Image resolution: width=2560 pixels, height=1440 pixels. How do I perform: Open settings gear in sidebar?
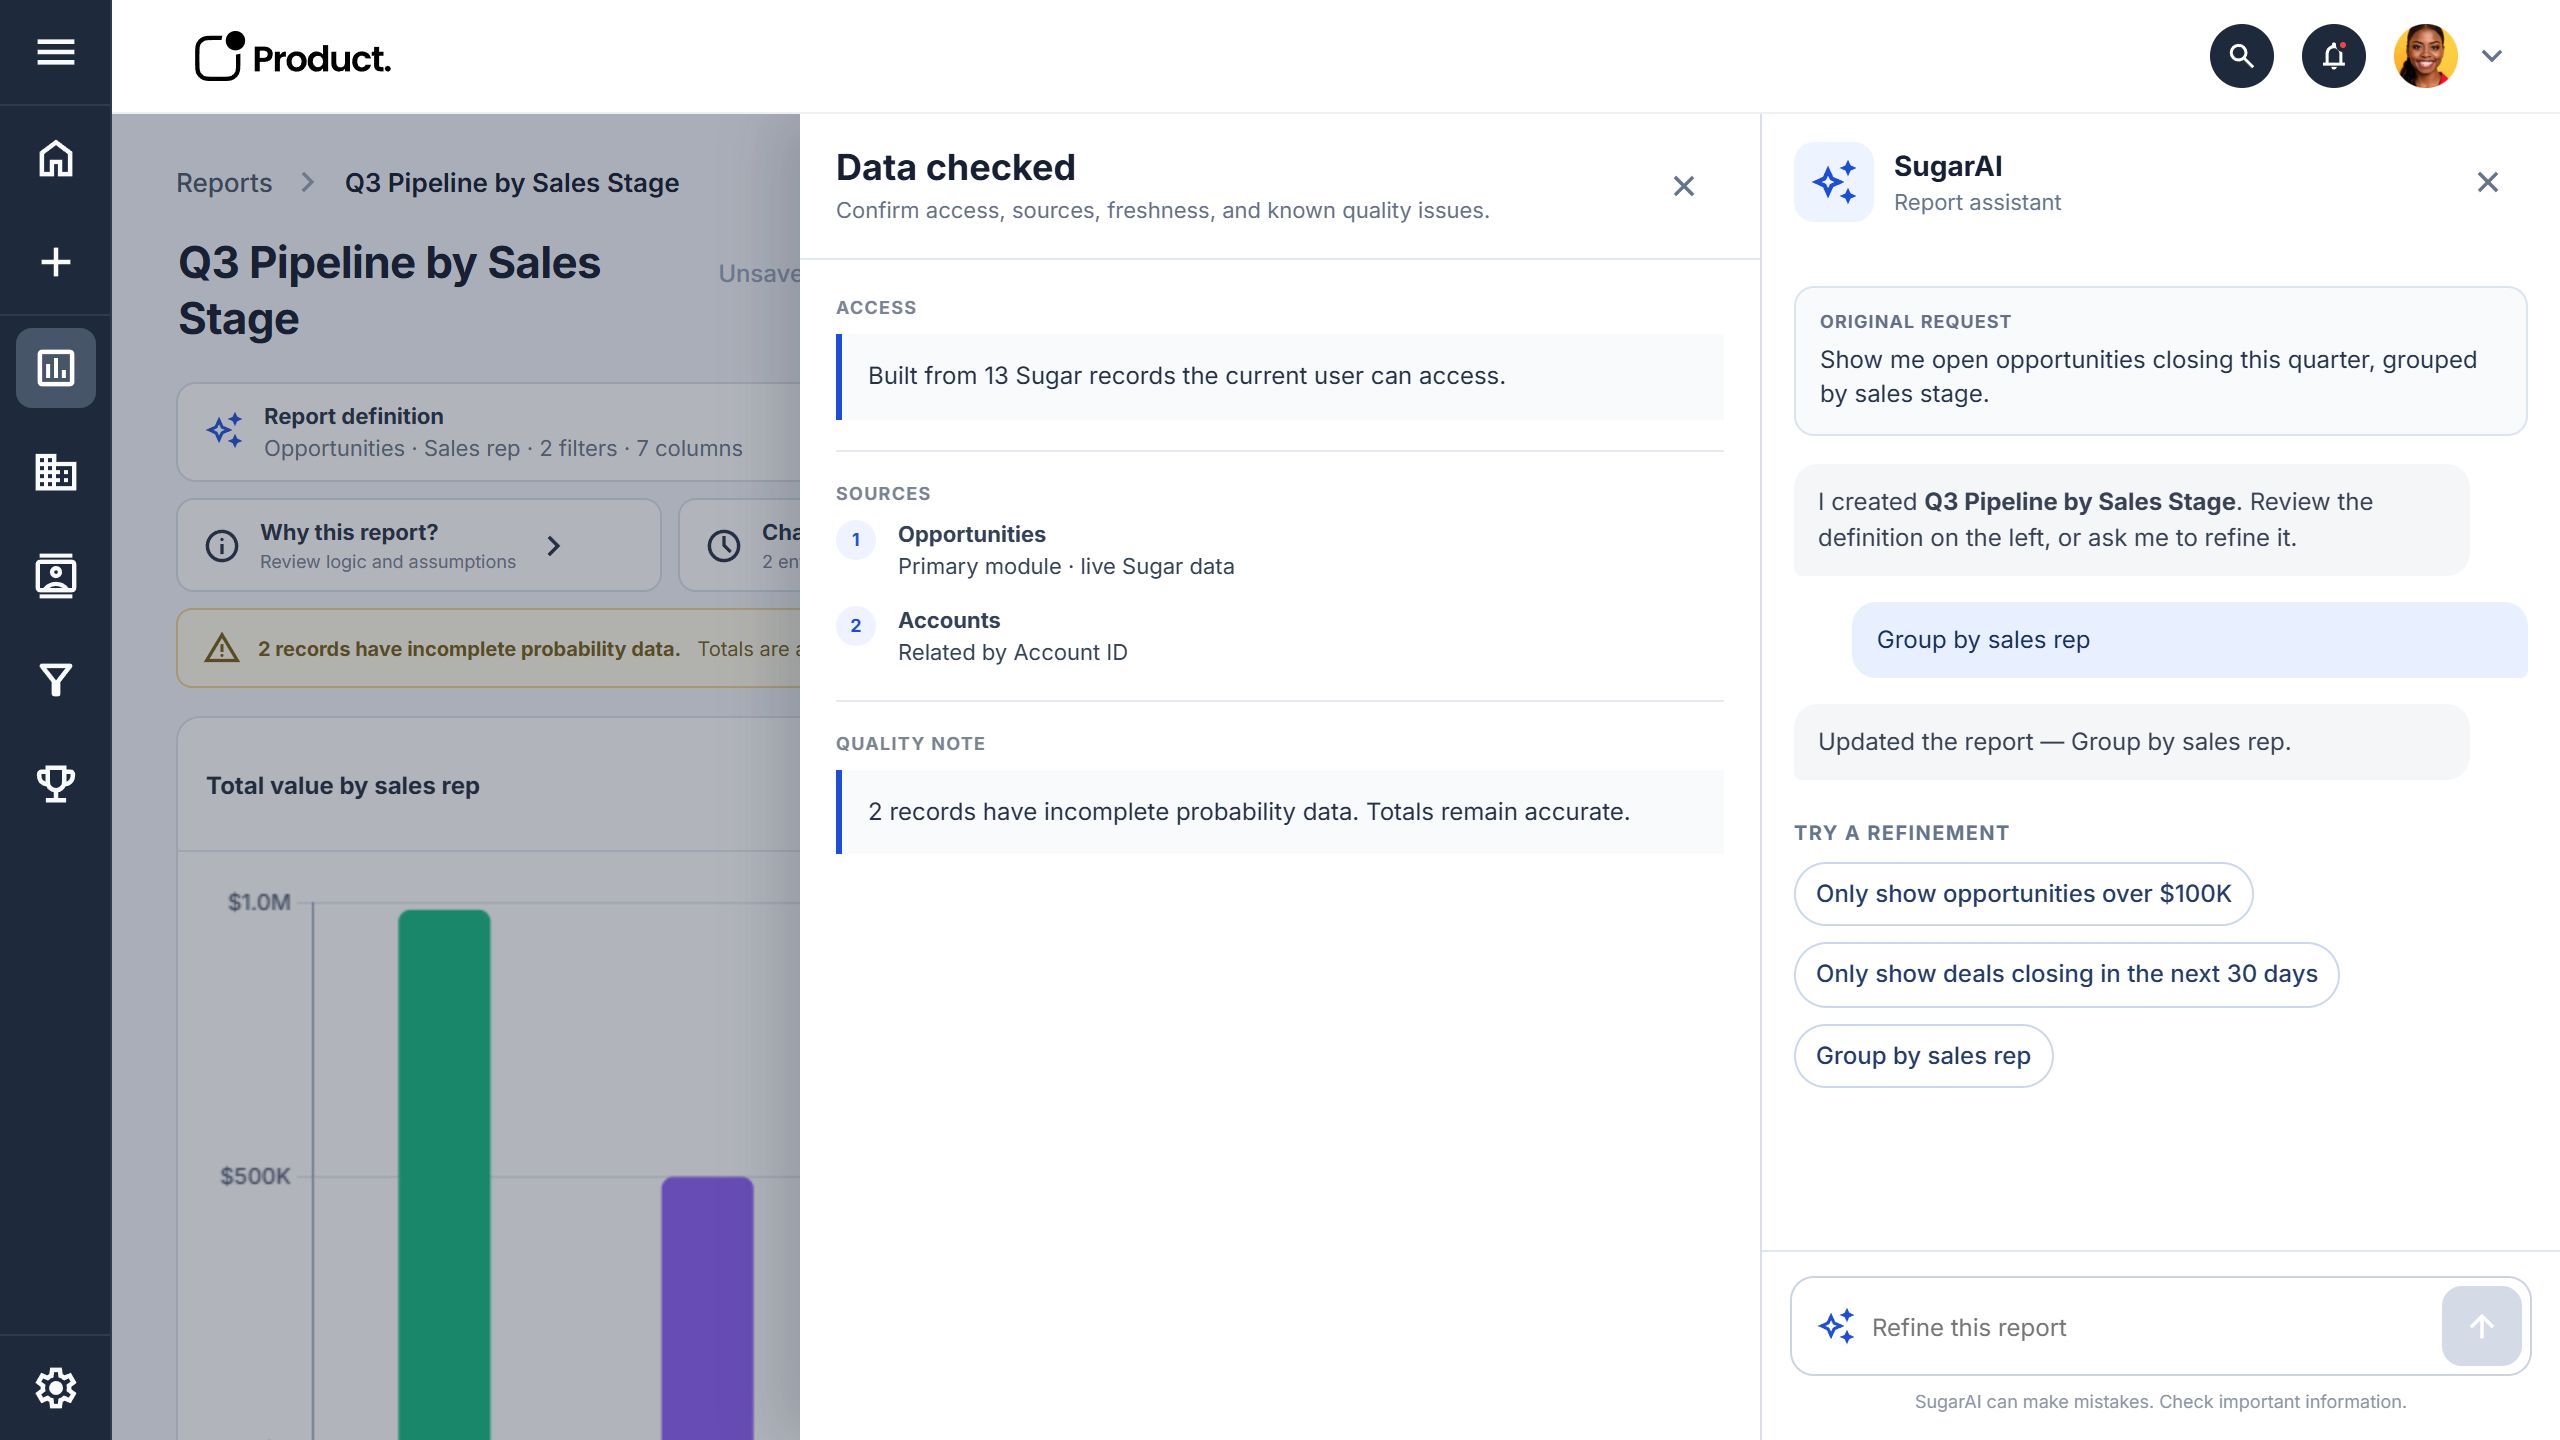(56, 1387)
